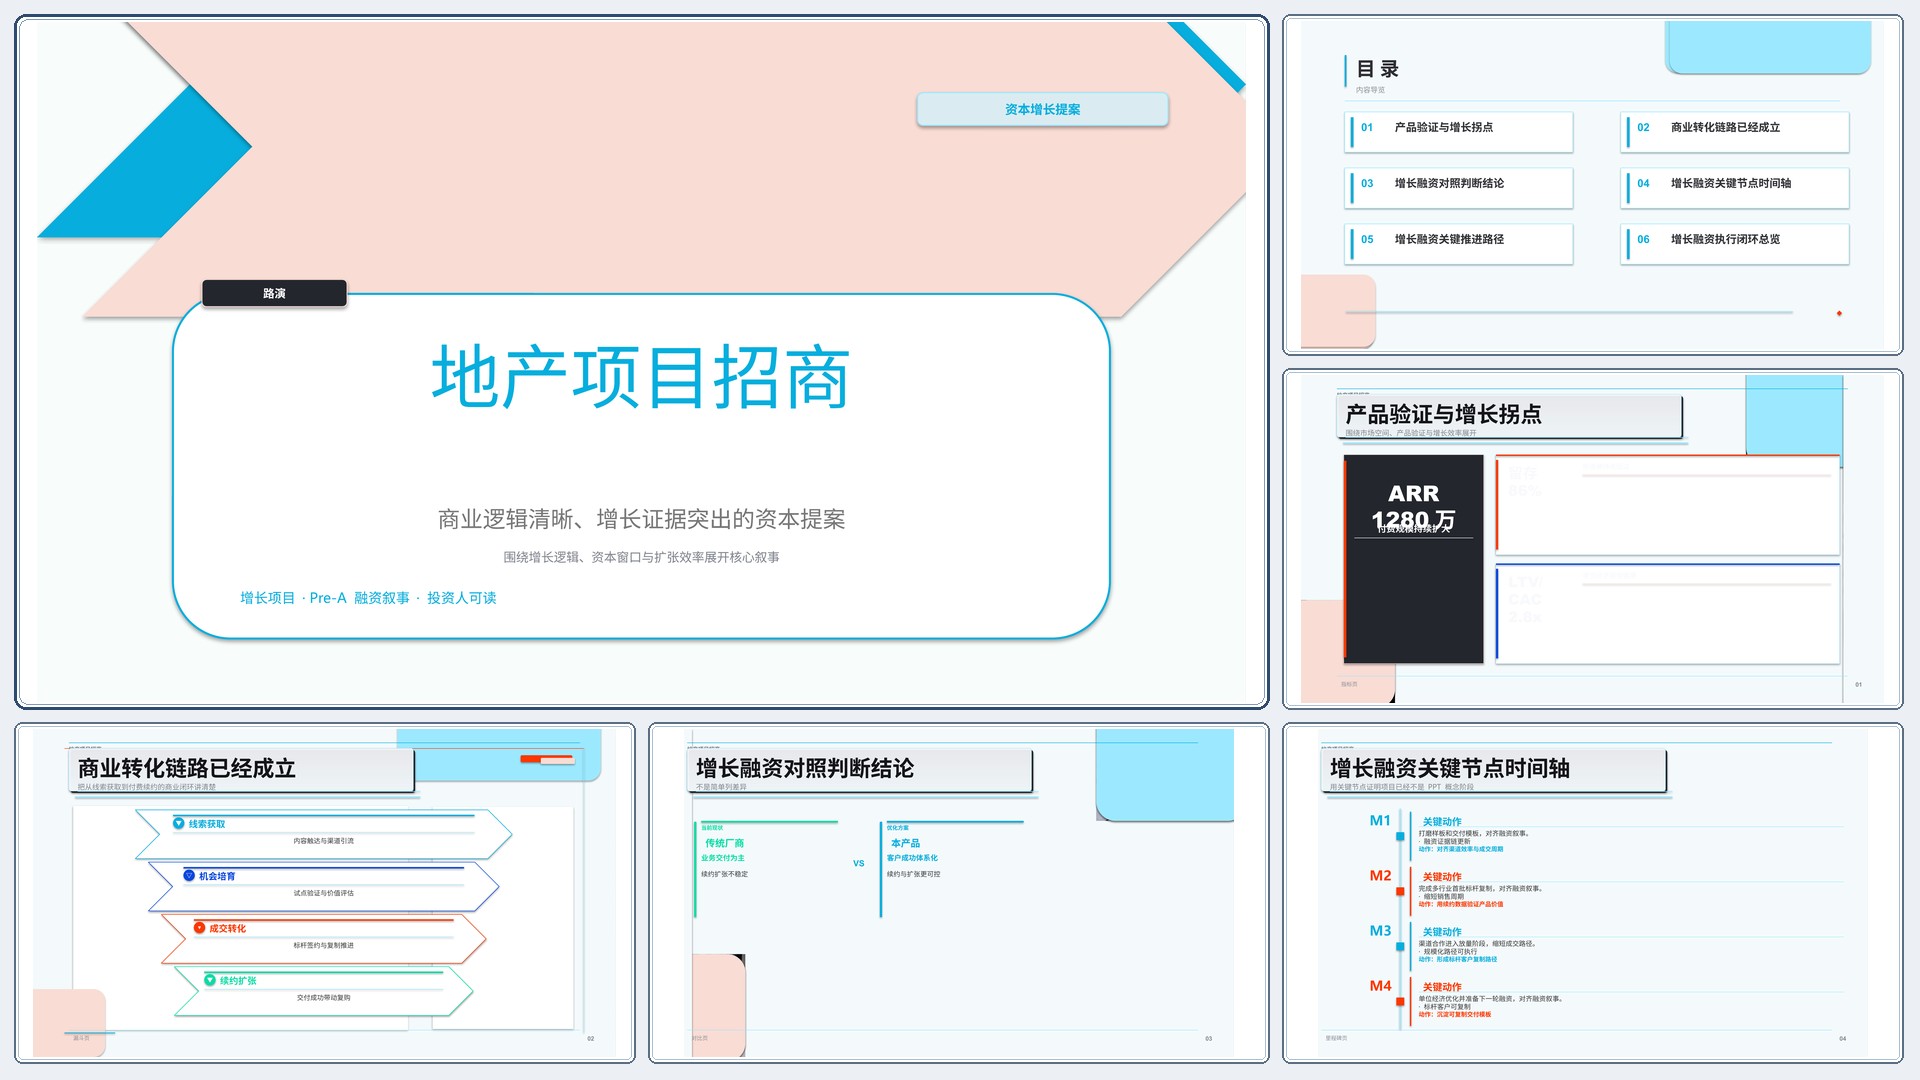
Task: Click the line 围绕增长逻辑、资本窗口与扩张效率展开核心叙事
Action: (641, 557)
